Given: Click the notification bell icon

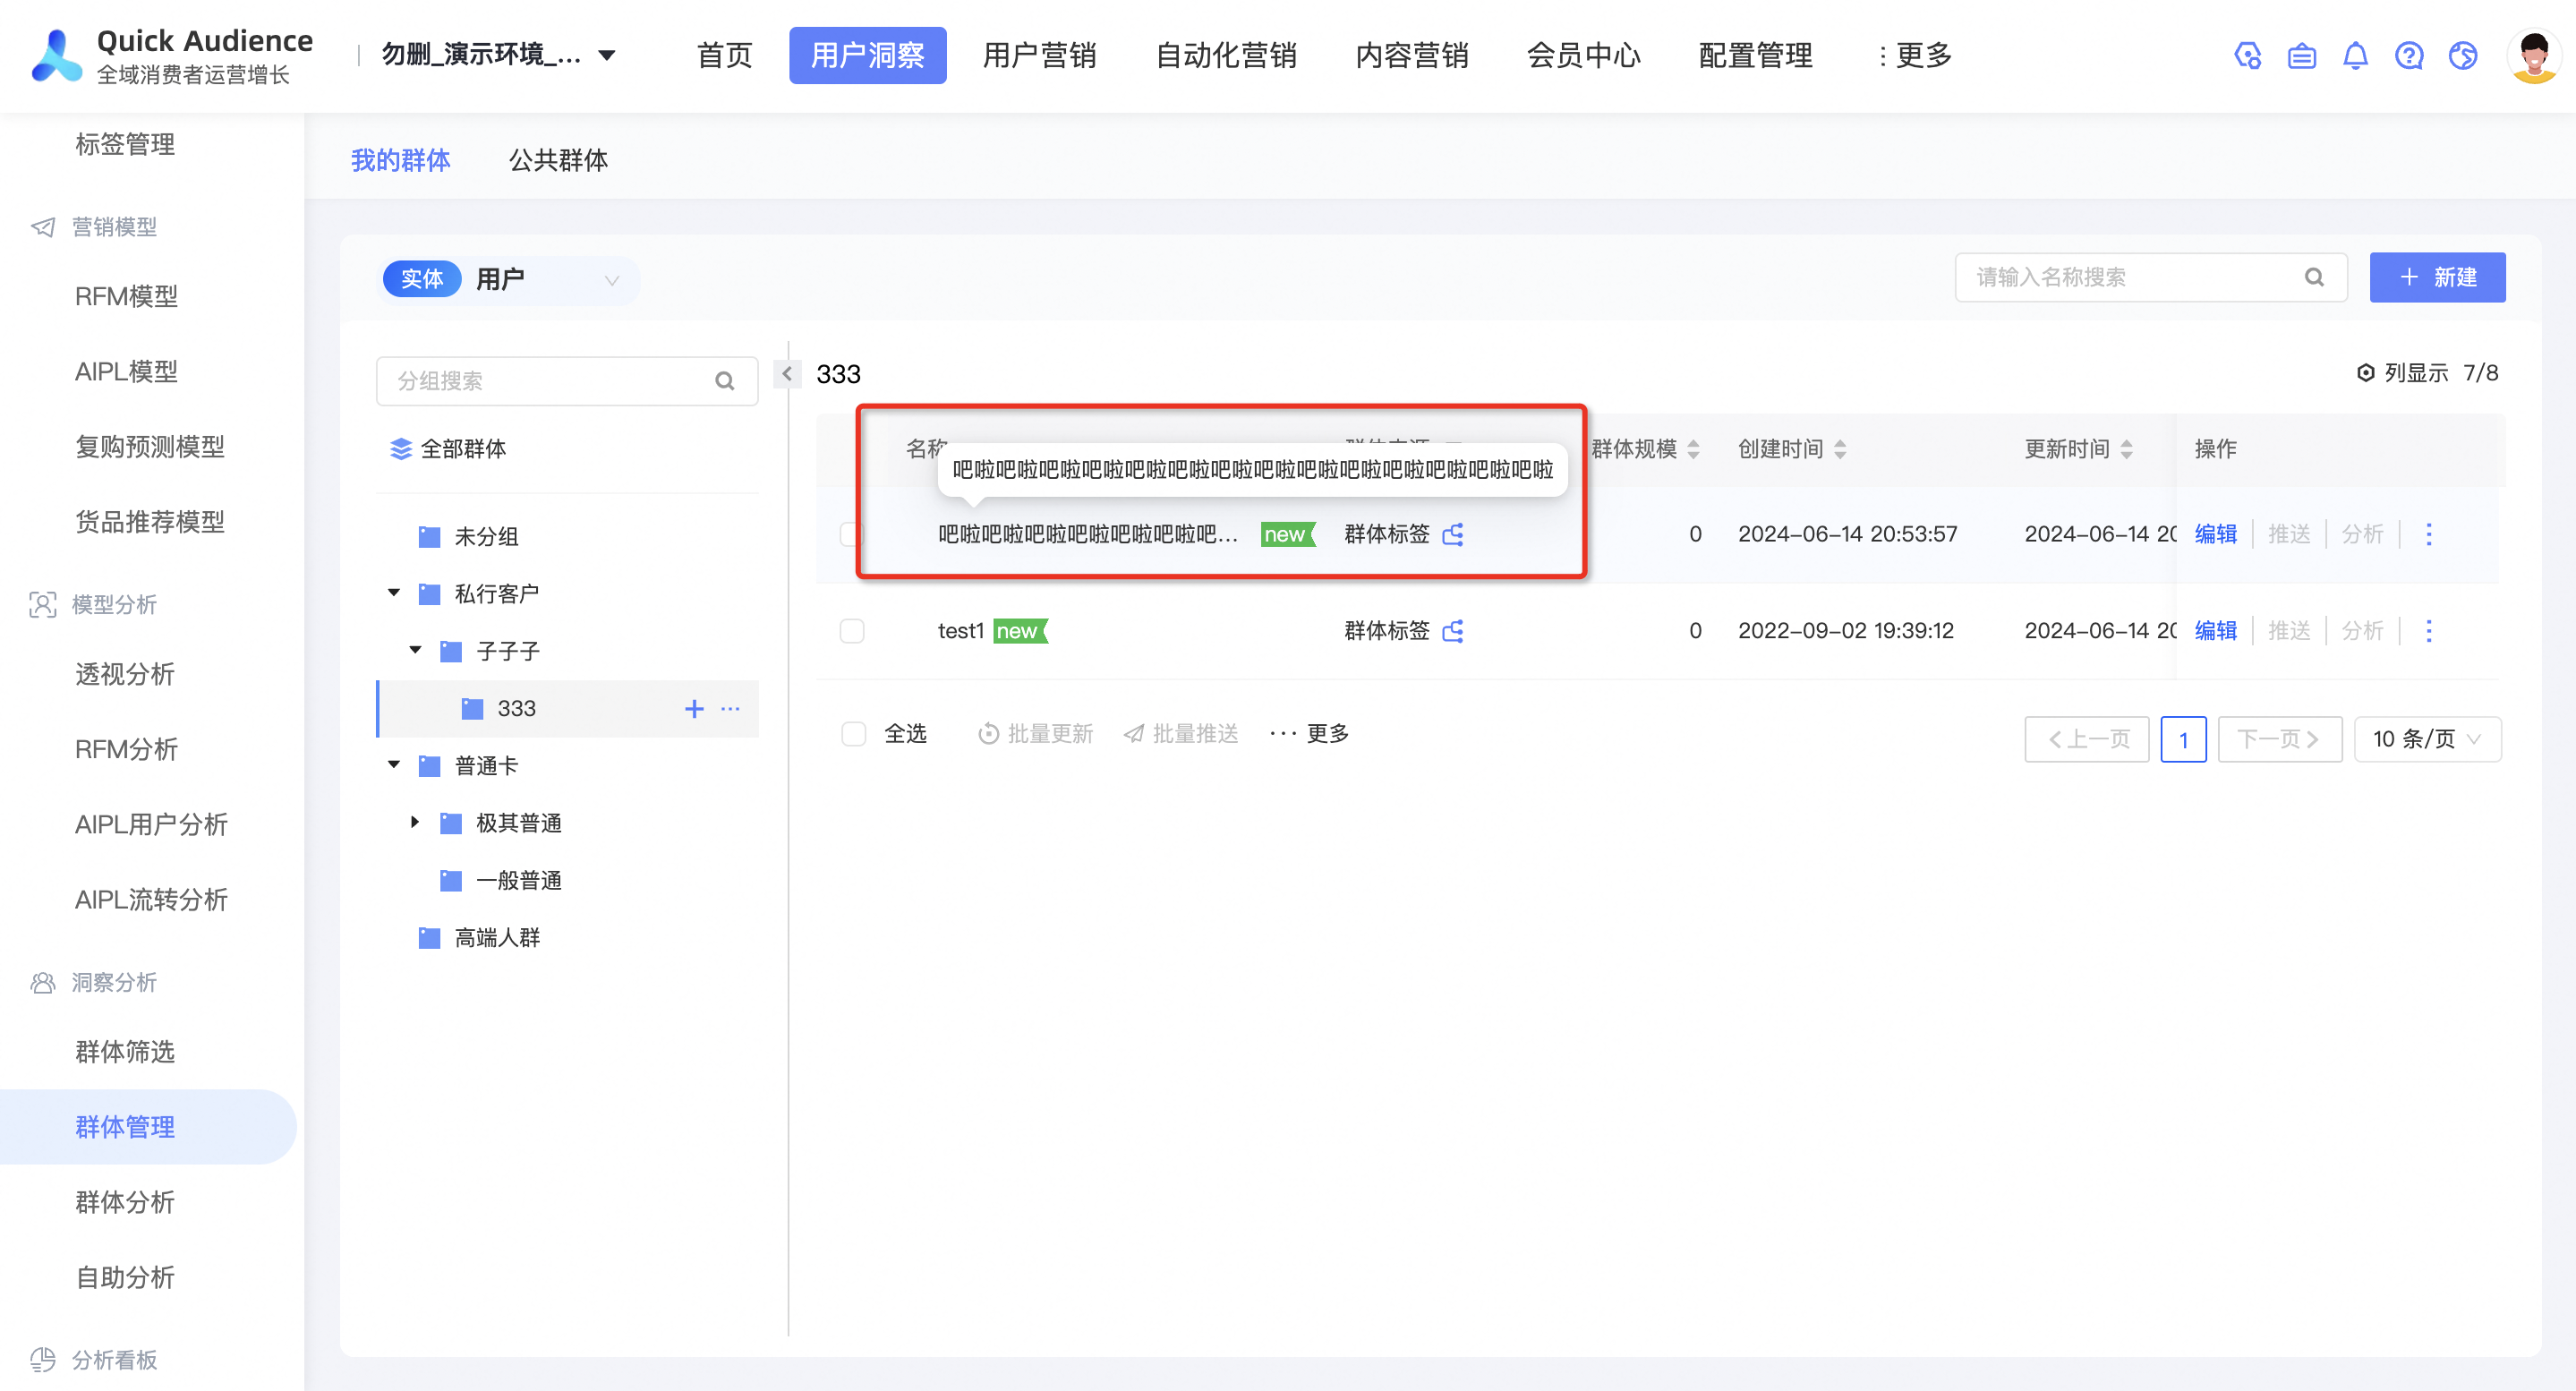Looking at the screenshot, I should click(2355, 56).
